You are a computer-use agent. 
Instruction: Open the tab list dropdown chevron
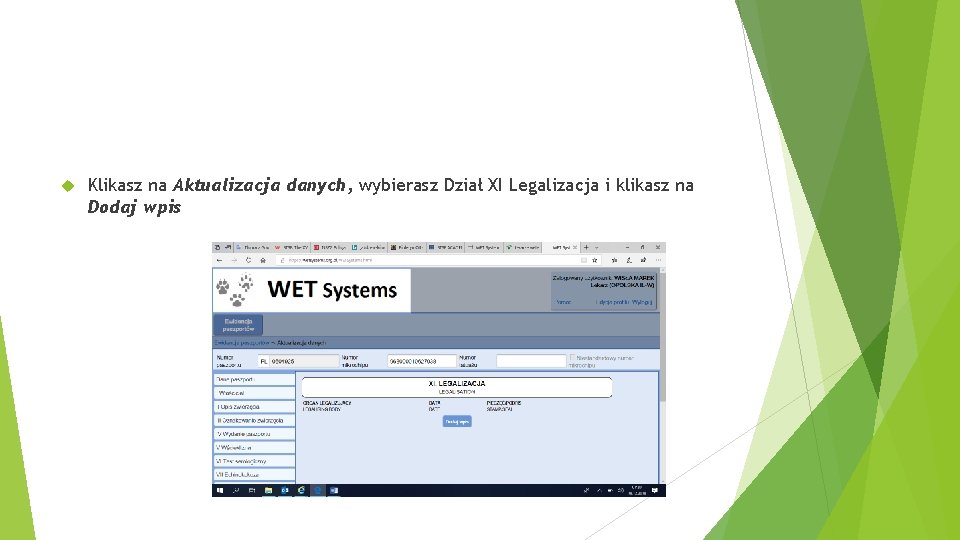597,247
